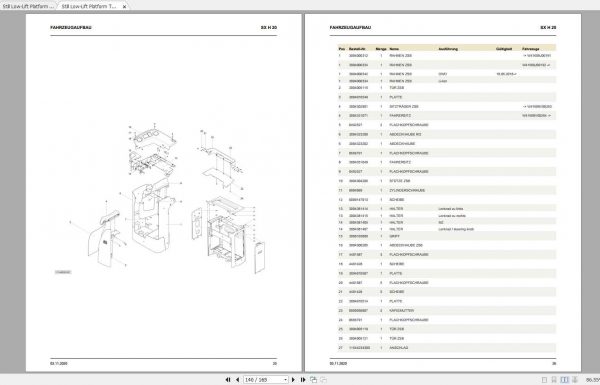This screenshot has width=600, height=385.
Task: Click the Fahrzeuge column header
Action: point(531,49)
